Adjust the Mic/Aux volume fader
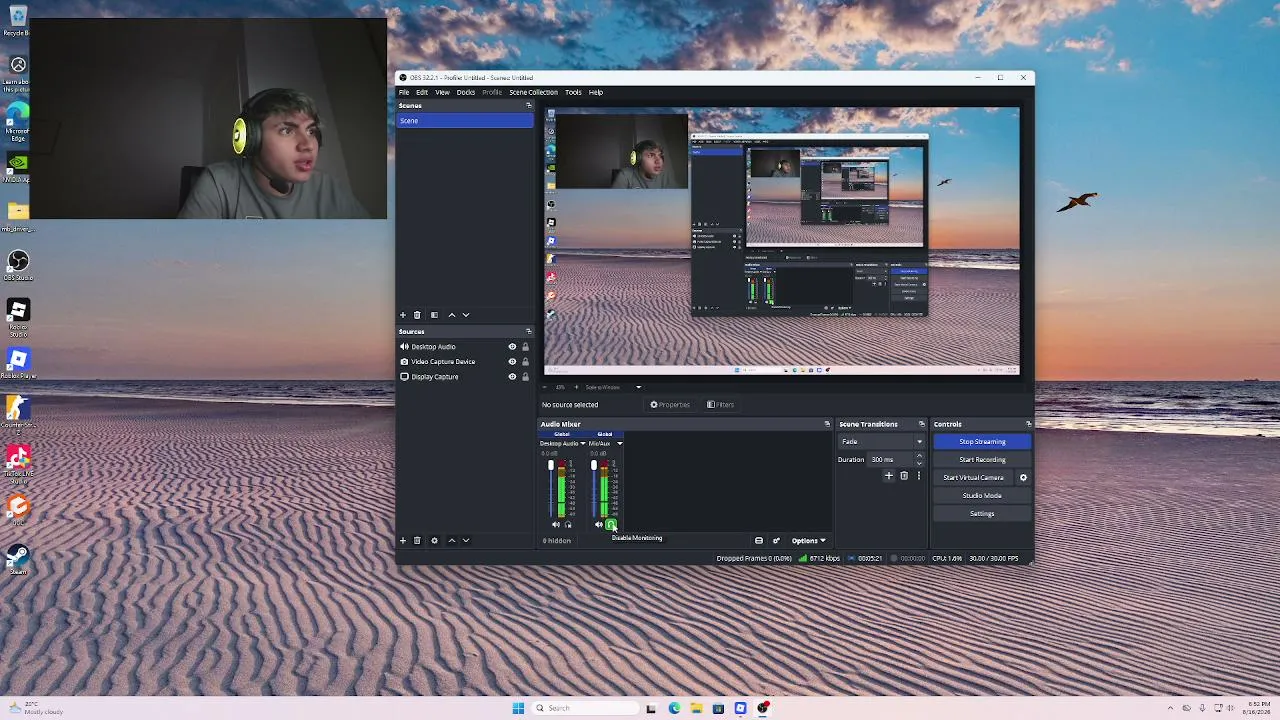The image size is (1280, 720). point(593,467)
